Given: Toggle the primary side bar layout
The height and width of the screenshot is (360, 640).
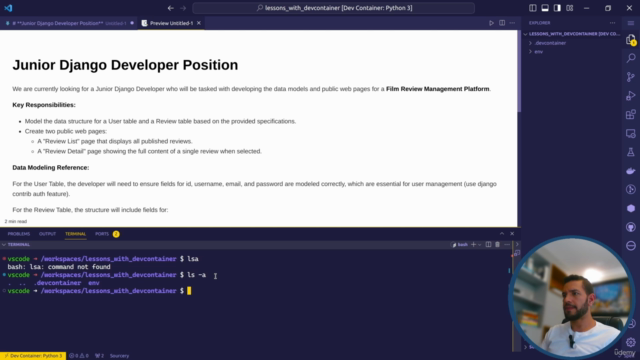Looking at the screenshot, I should click(533, 8).
